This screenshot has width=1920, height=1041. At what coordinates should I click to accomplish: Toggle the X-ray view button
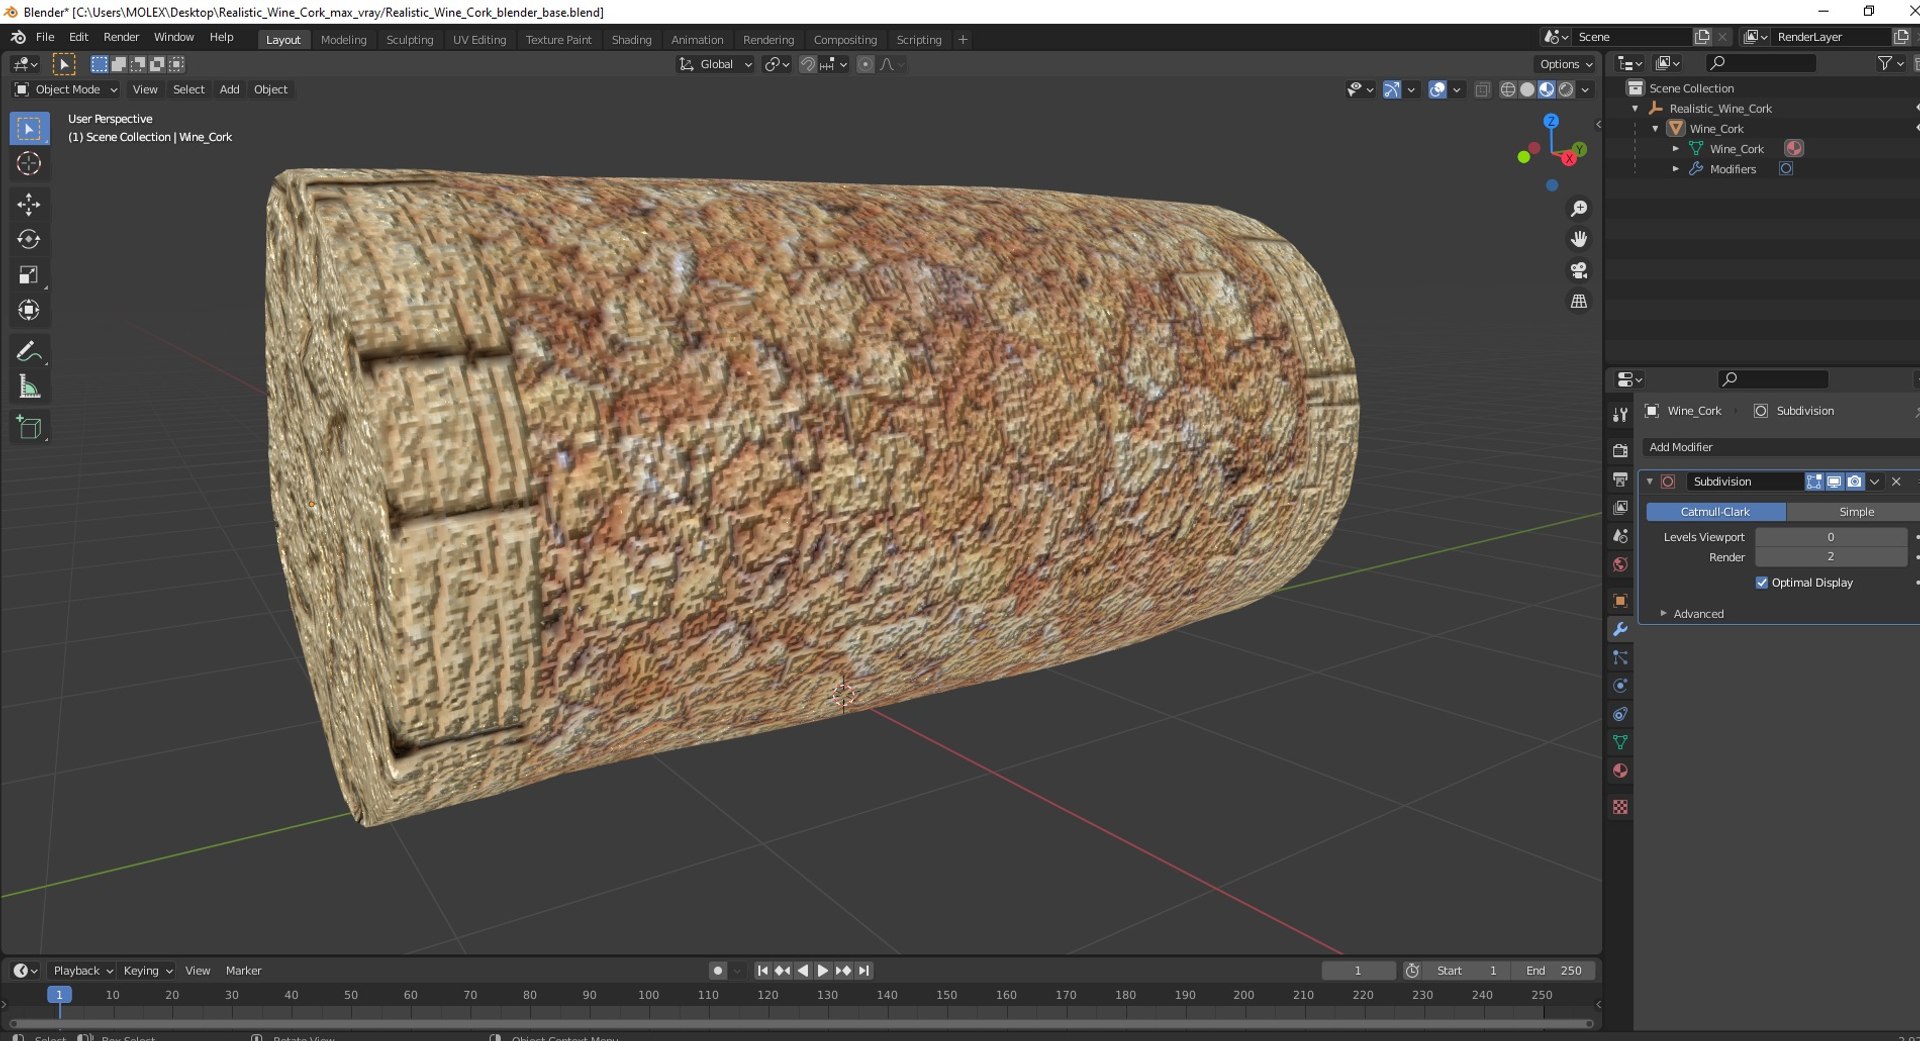pyautogui.click(x=1482, y=90)
